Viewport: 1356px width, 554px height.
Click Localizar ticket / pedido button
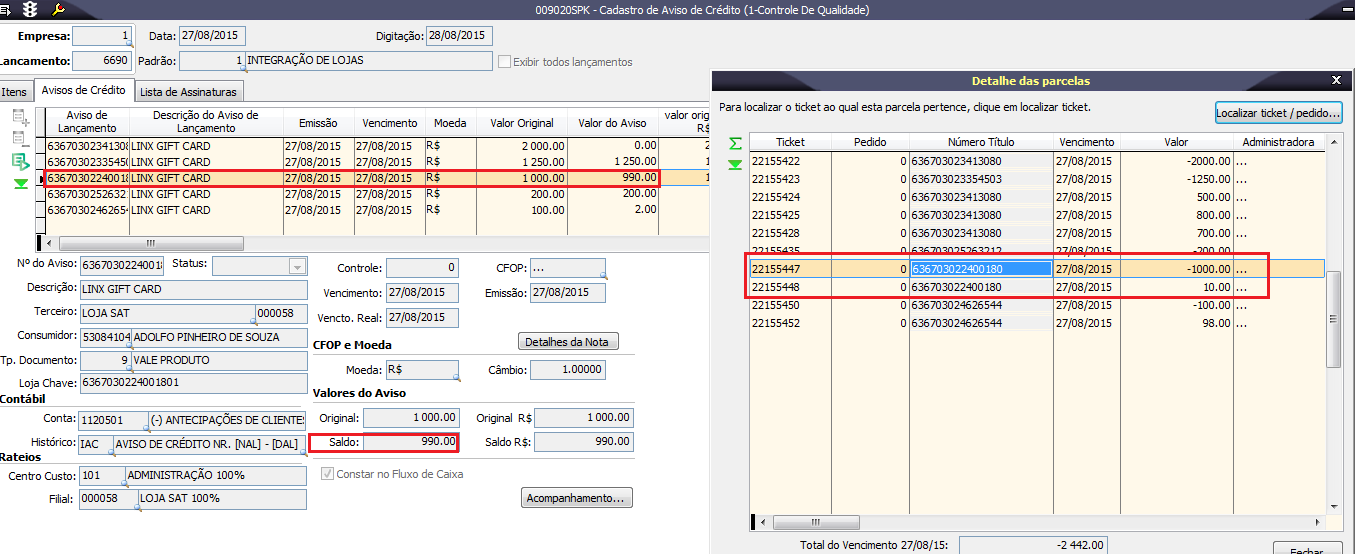click(x=1278, y=113)
